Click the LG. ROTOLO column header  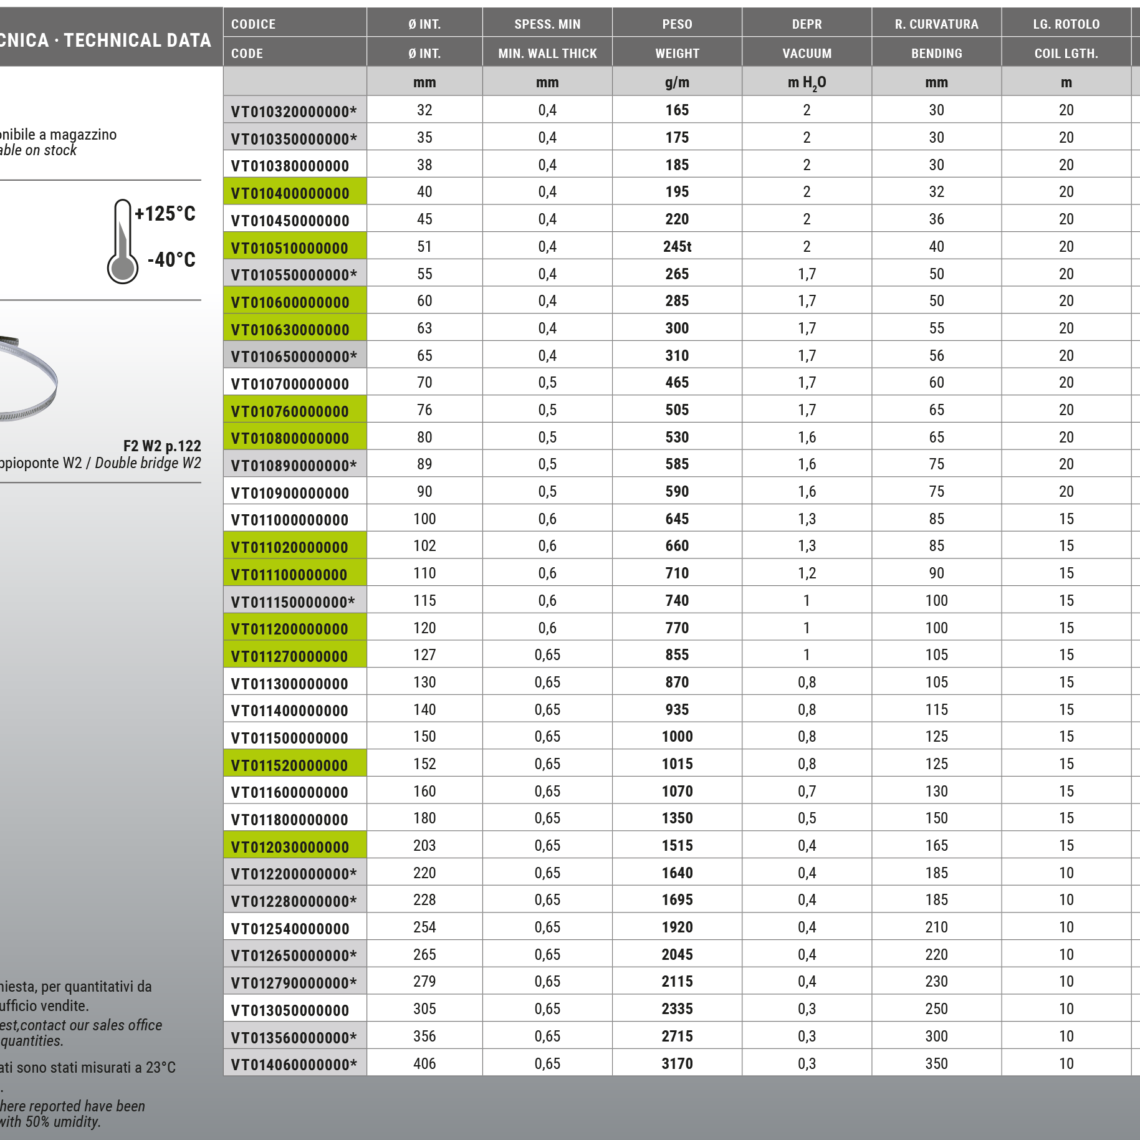pyautogui.click(x=1066, y=24)
